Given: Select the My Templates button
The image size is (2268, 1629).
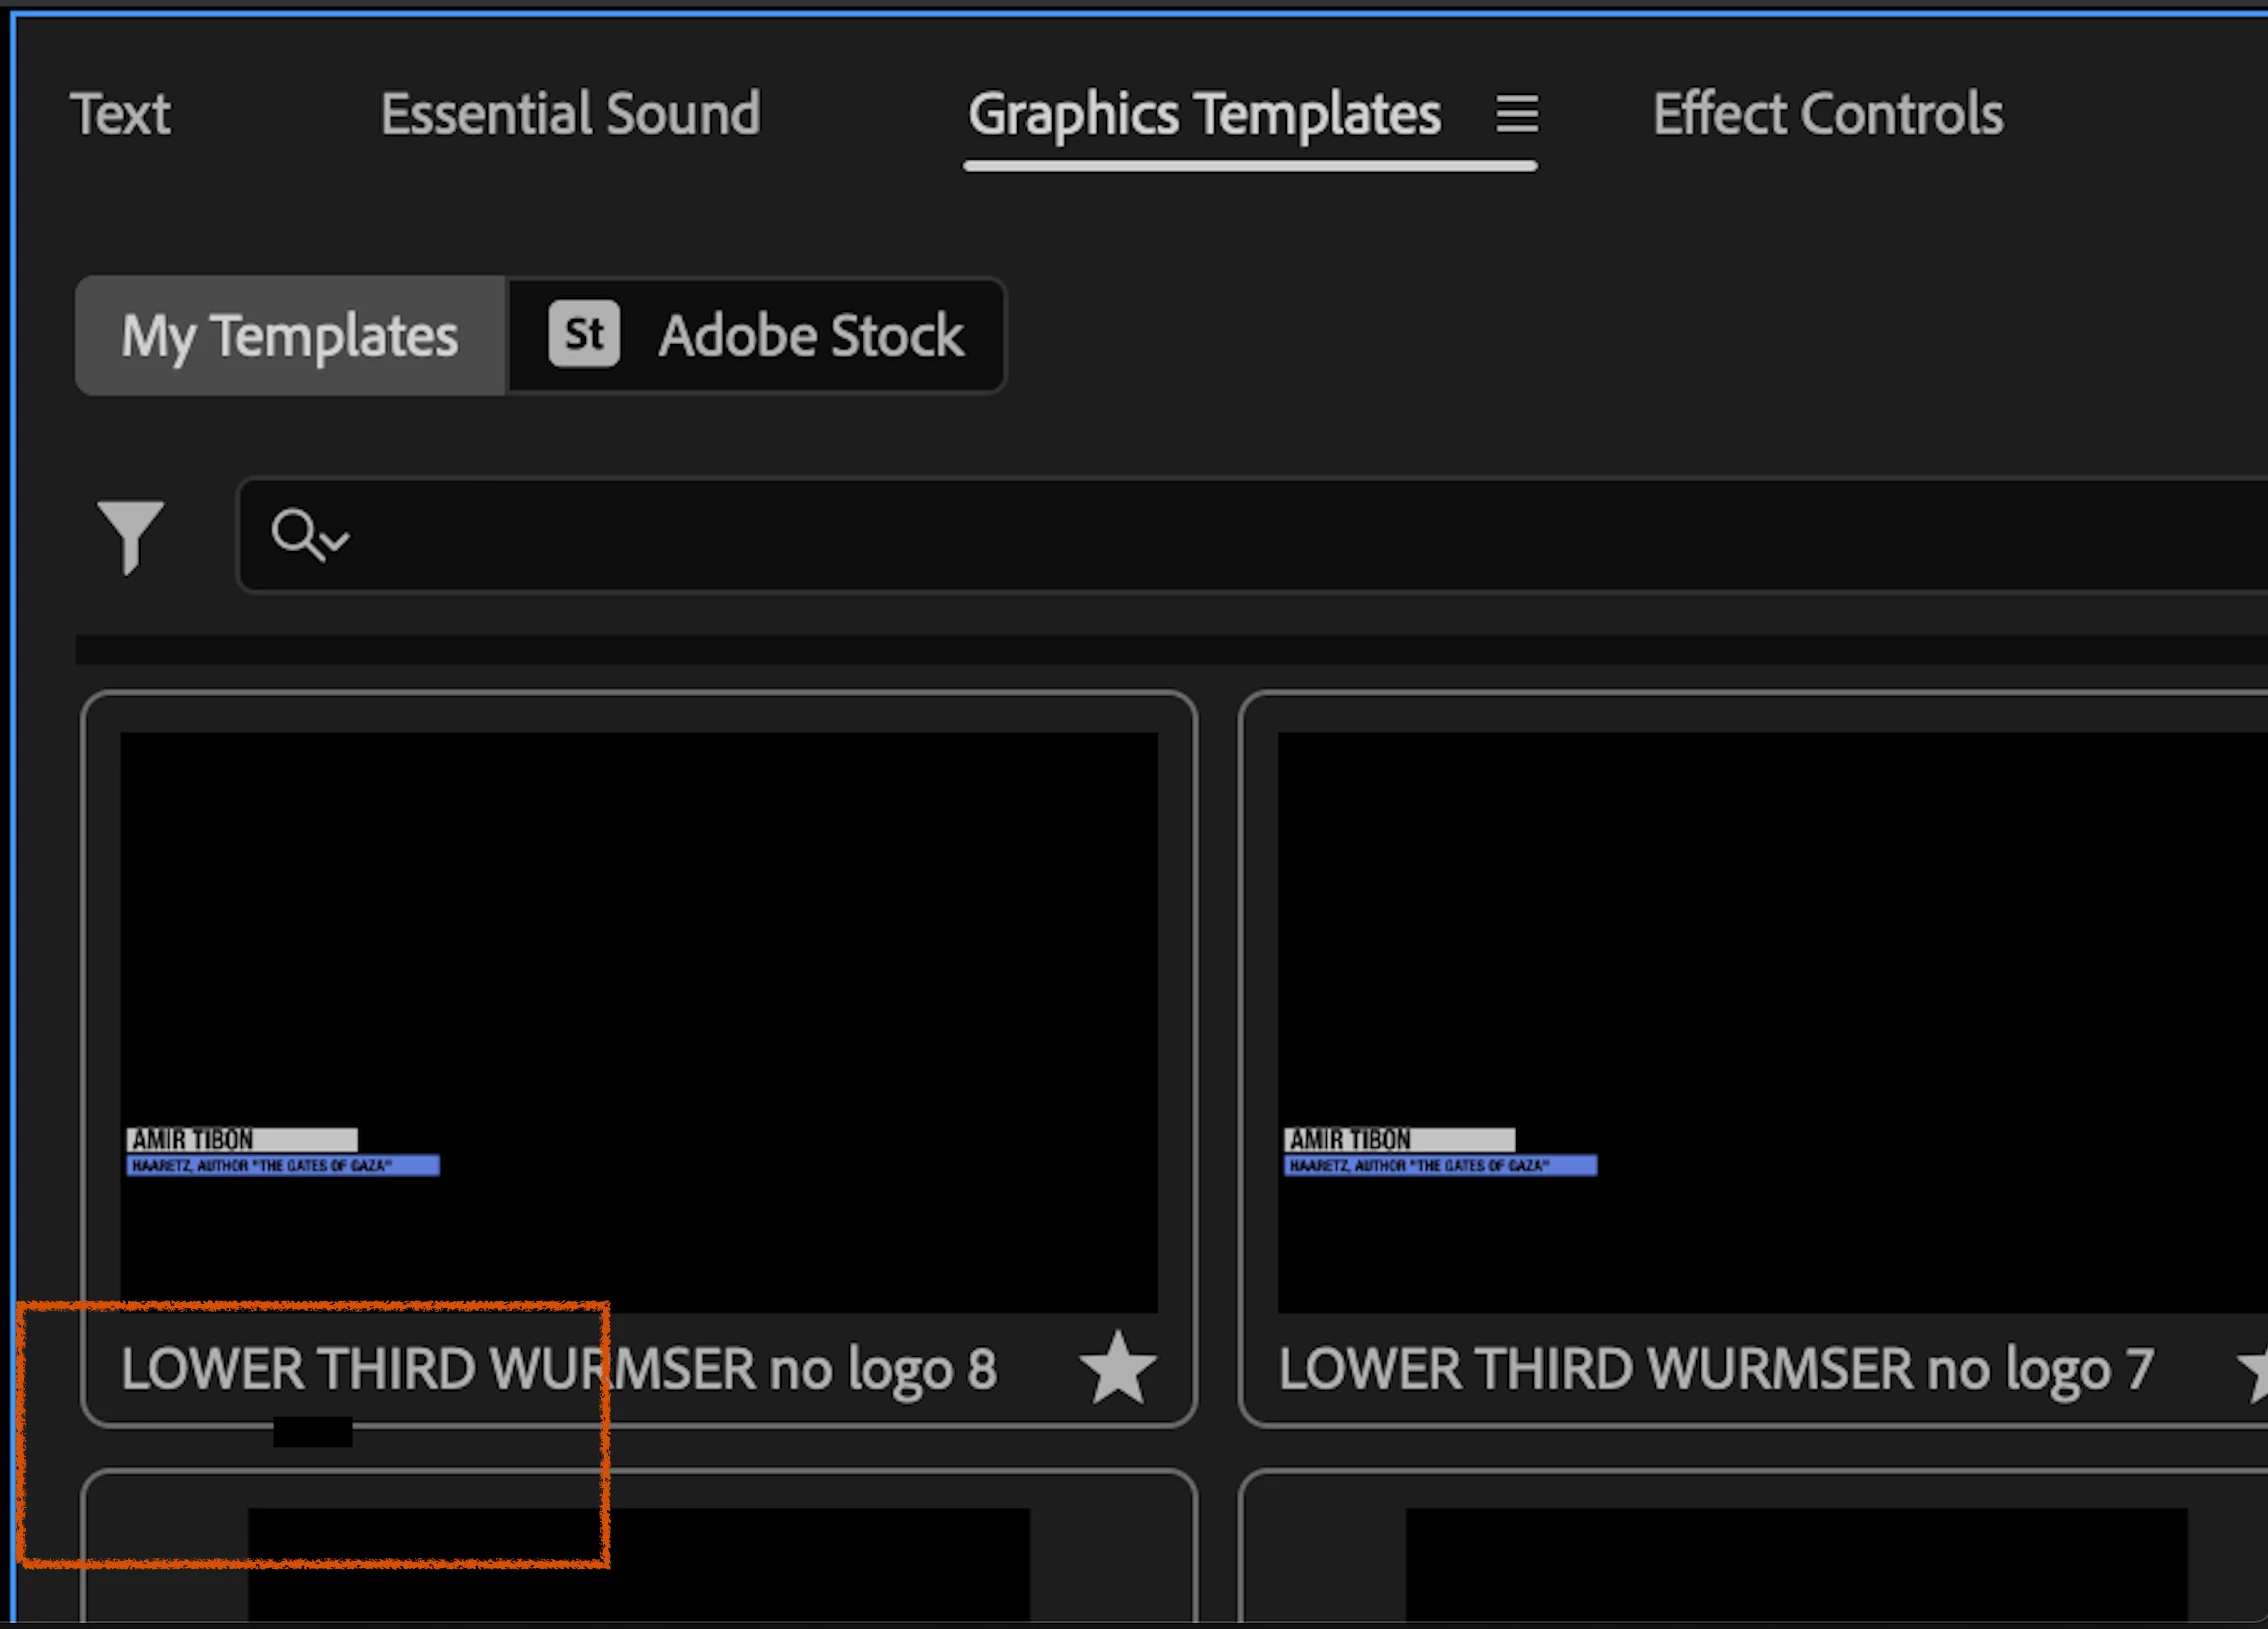Looking at the screenshot, I should coord(290,336).
